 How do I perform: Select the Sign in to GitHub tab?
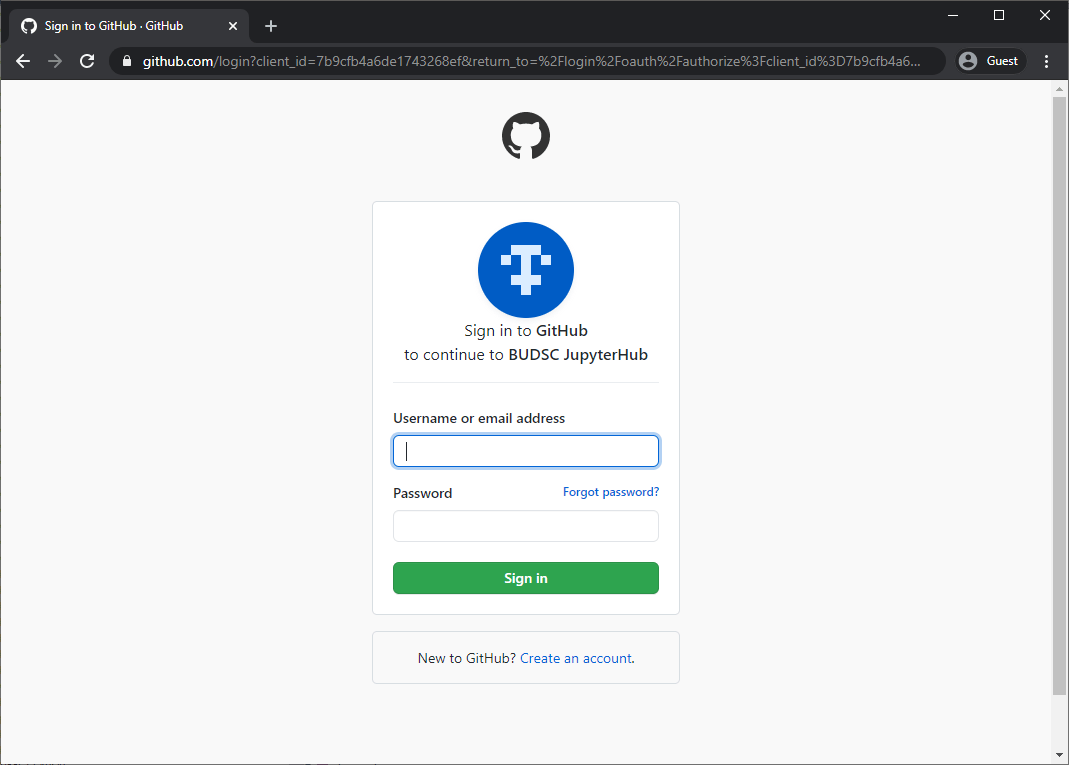pyautogui.click(x=130, y=26)
